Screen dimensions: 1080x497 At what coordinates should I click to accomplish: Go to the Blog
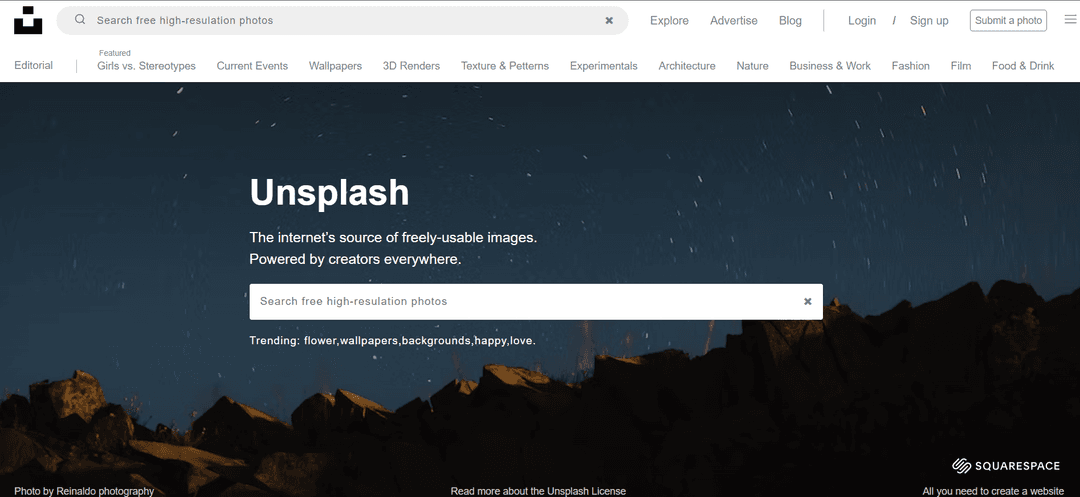tap(790, 21)
